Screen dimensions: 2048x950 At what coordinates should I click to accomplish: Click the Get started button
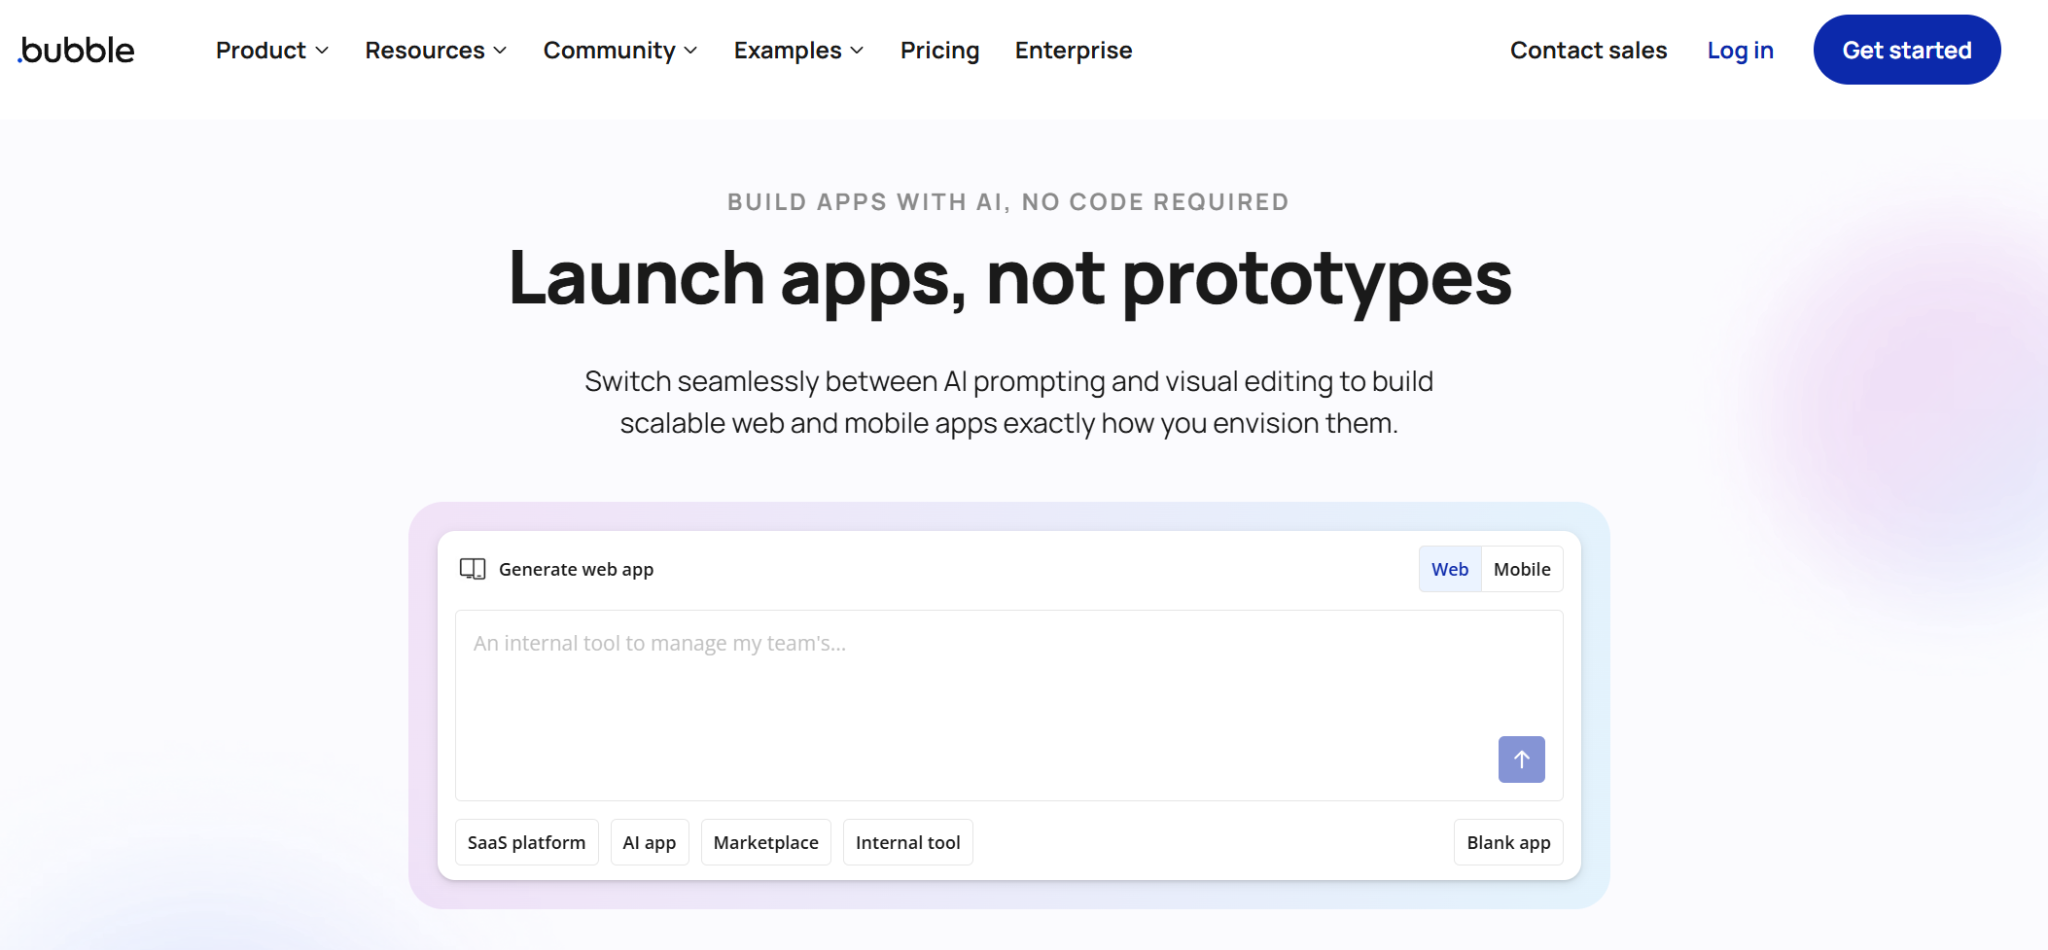[1906, 50]
